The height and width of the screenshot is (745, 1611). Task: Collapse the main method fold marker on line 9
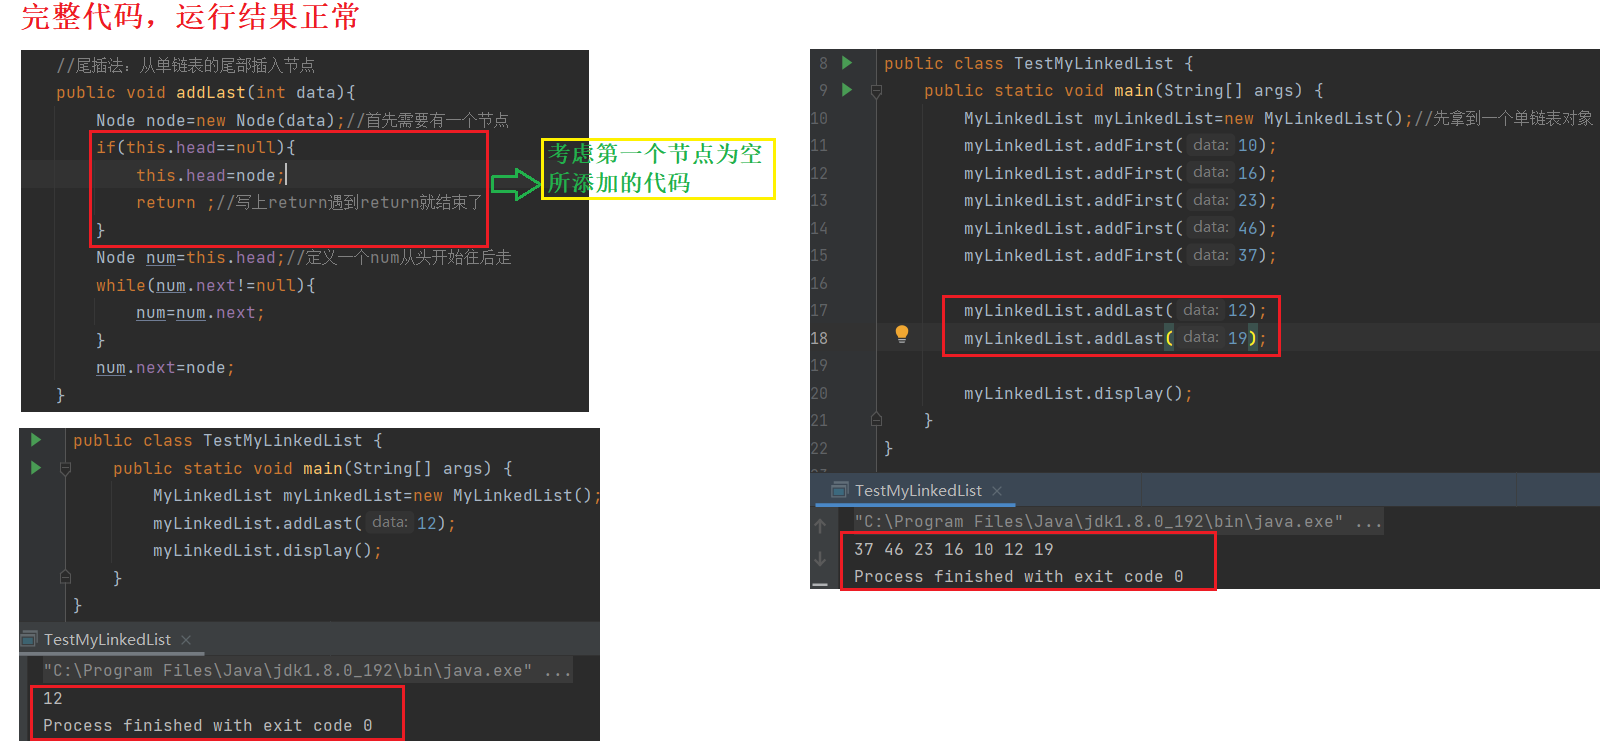pos(876,91)
